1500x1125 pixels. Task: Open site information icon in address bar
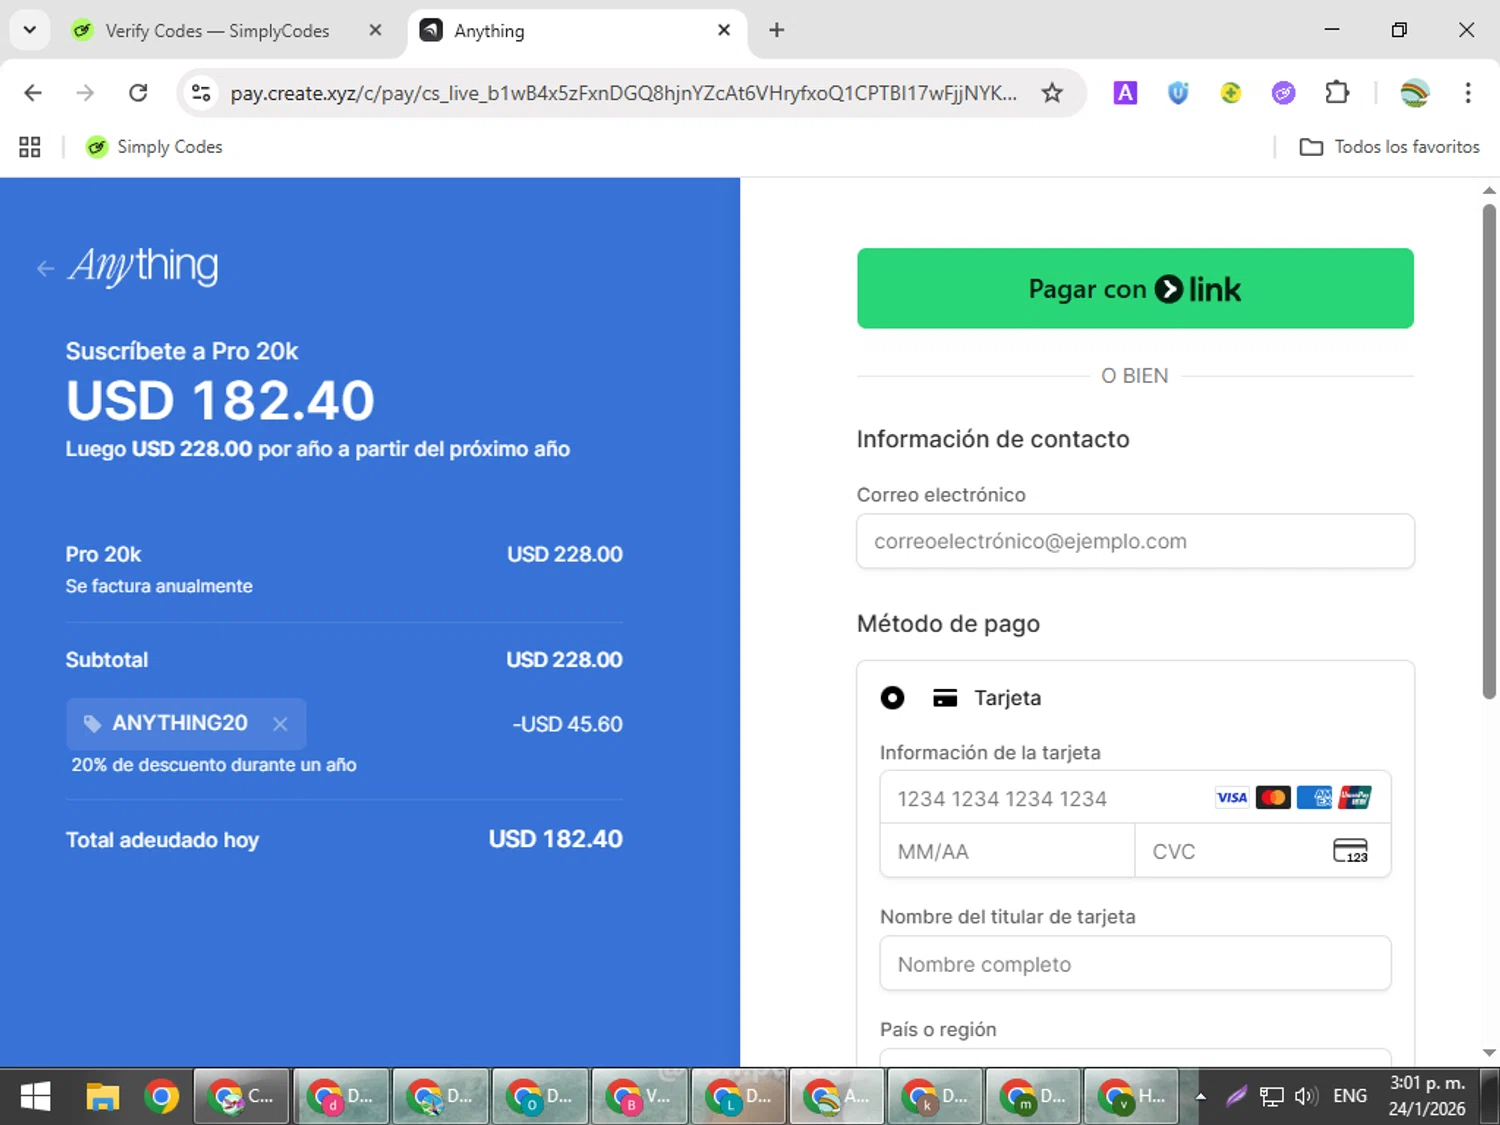click(x=201, y=93)
